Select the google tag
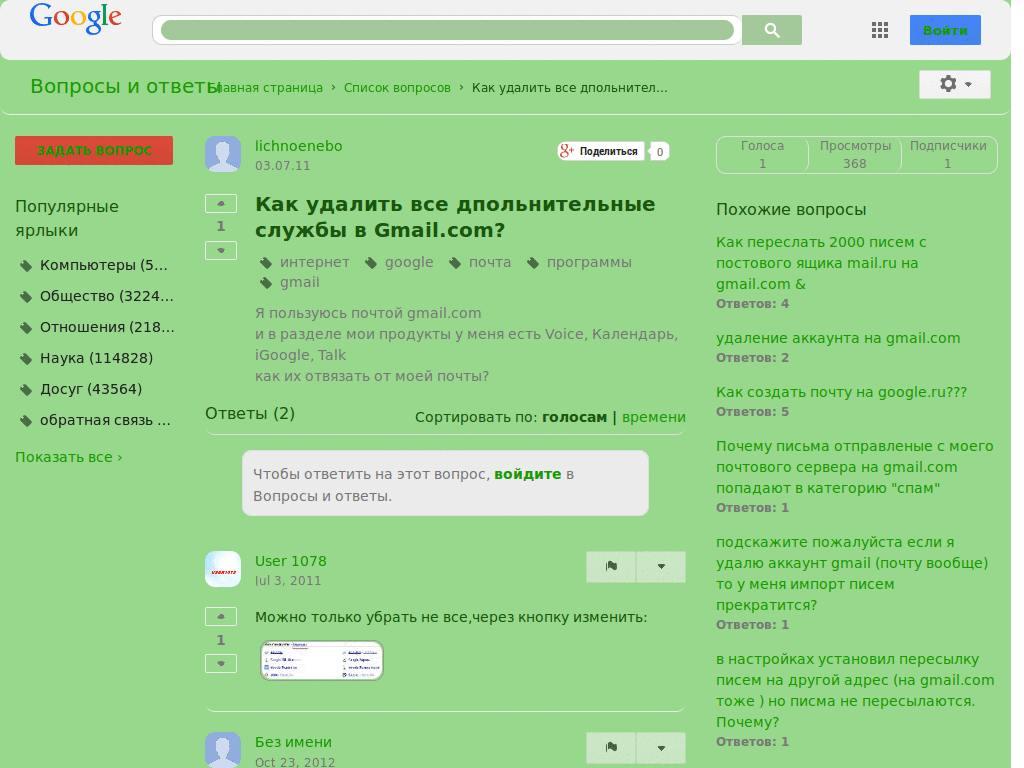Image resolution: width=1024 pixels, height=768 pixels. click(x=409, y=262)
